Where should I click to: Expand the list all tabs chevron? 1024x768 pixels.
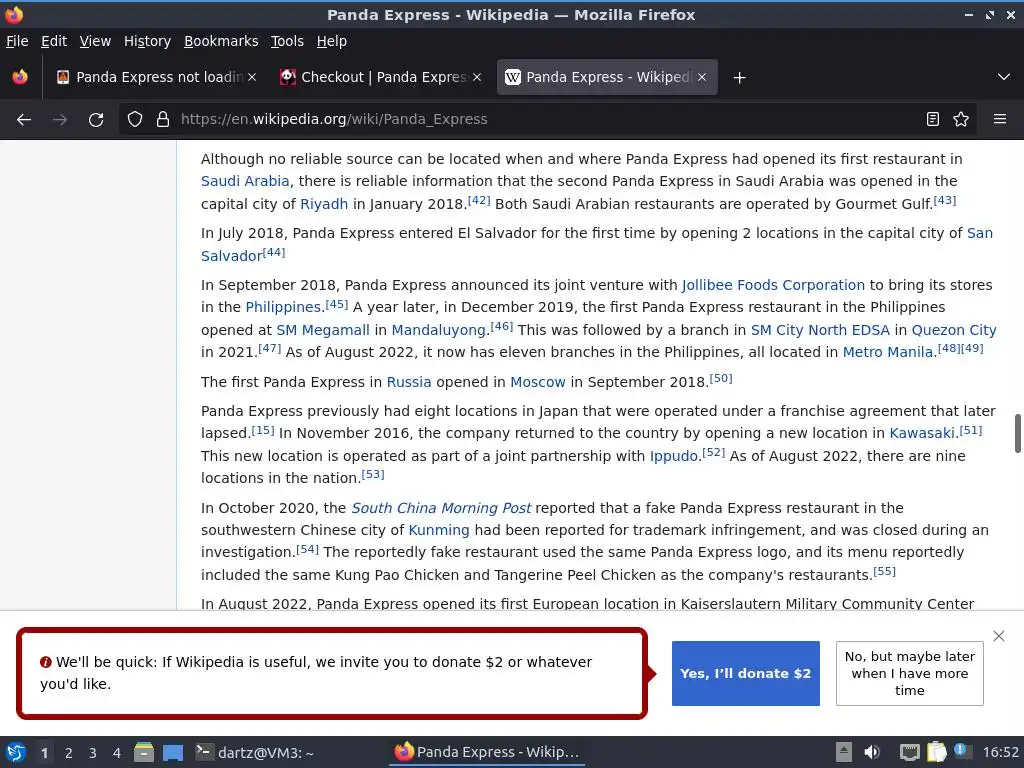(x=1004, y=77)
